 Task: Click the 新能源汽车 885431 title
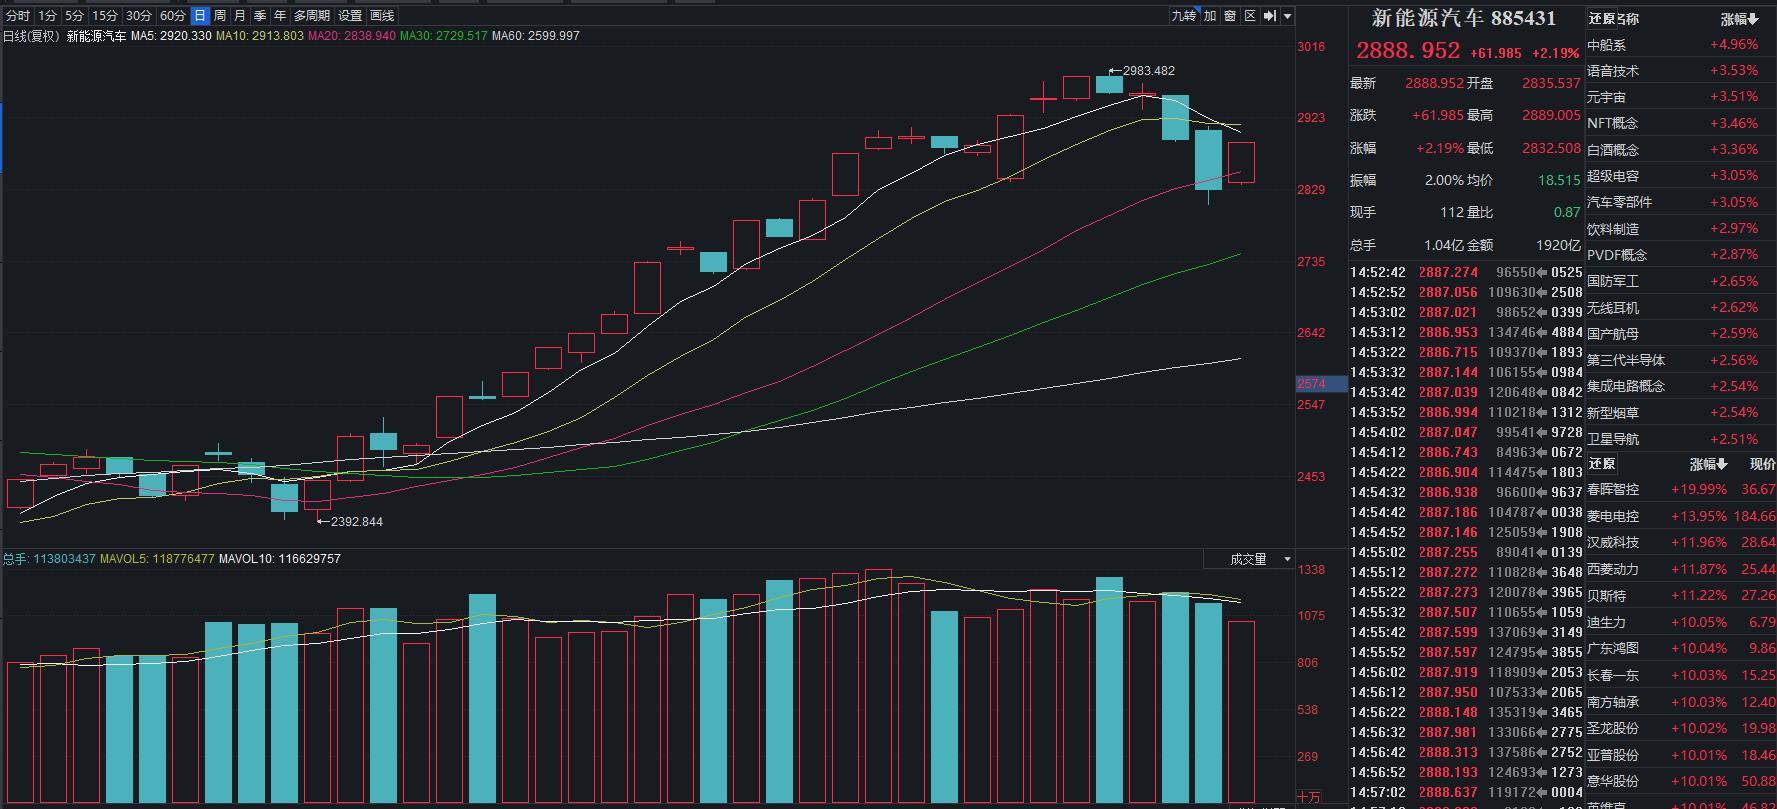[x=1464, y=18]
